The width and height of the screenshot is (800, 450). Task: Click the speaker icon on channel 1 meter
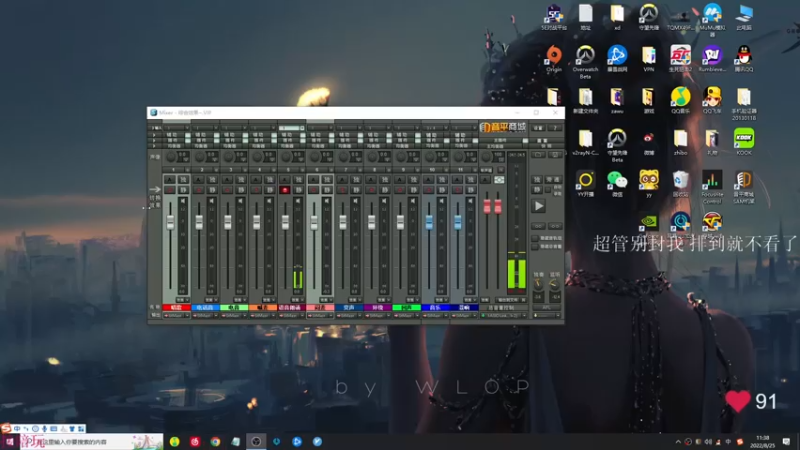pos(183,201)
